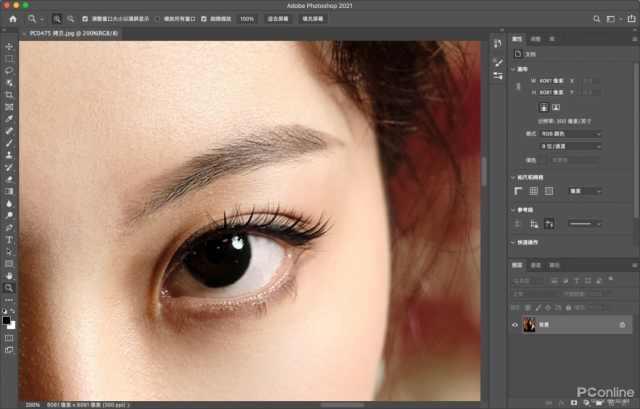
Task: Collapse the Rulers & Grids section
Action: point(513,178)
